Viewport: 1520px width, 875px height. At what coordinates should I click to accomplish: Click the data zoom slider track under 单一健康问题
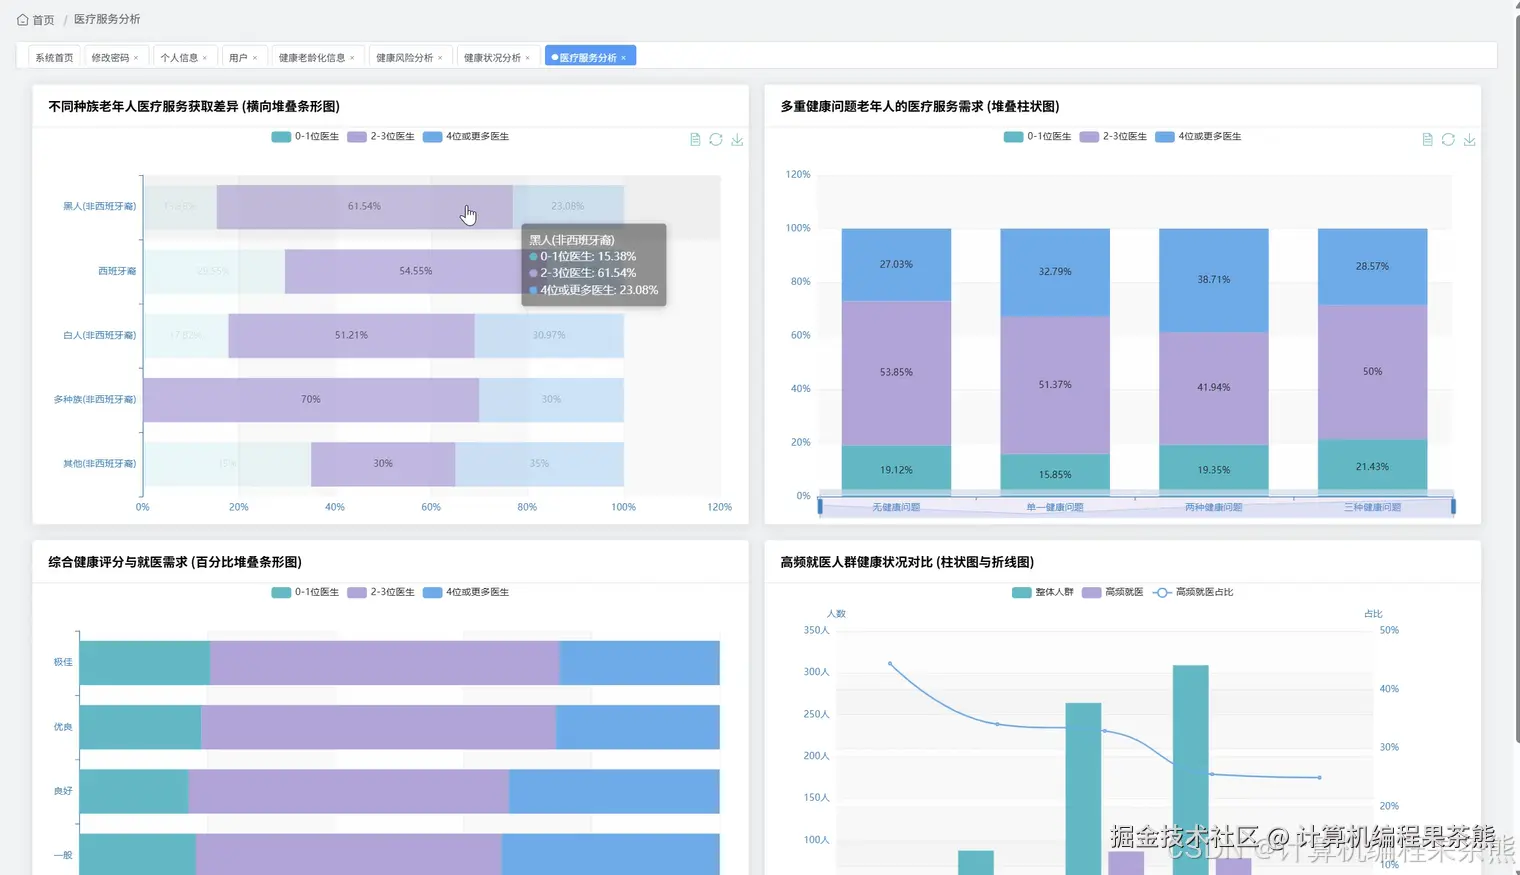tap(1055, 507)
